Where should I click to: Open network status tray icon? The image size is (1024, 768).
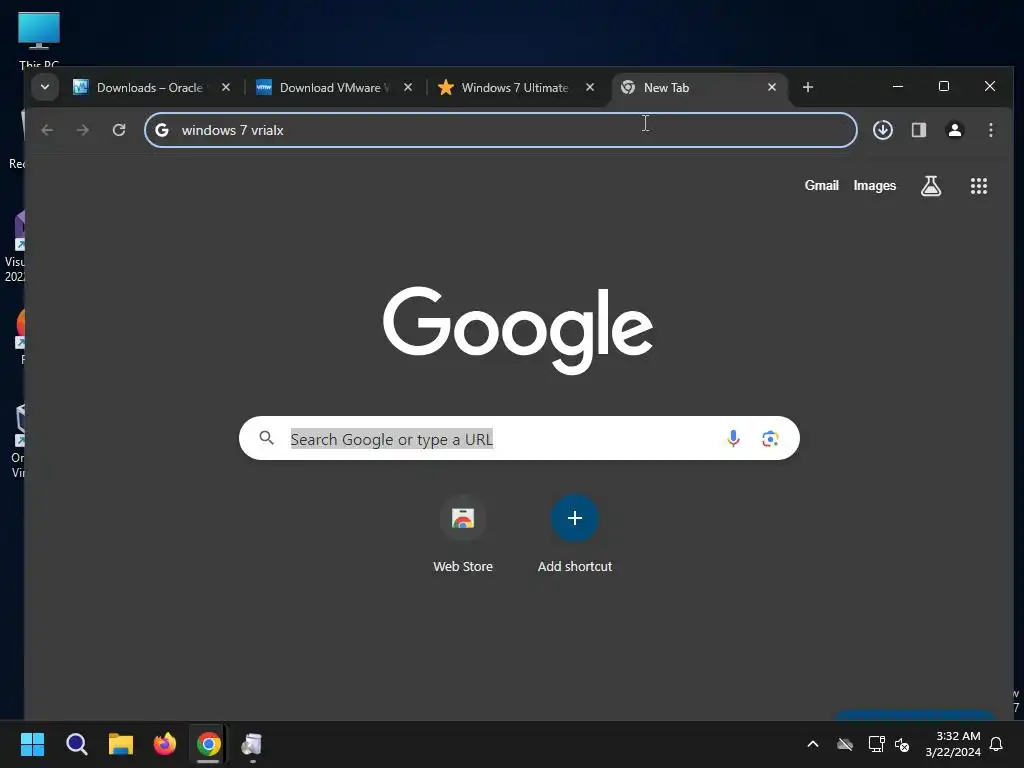point(876,744)
